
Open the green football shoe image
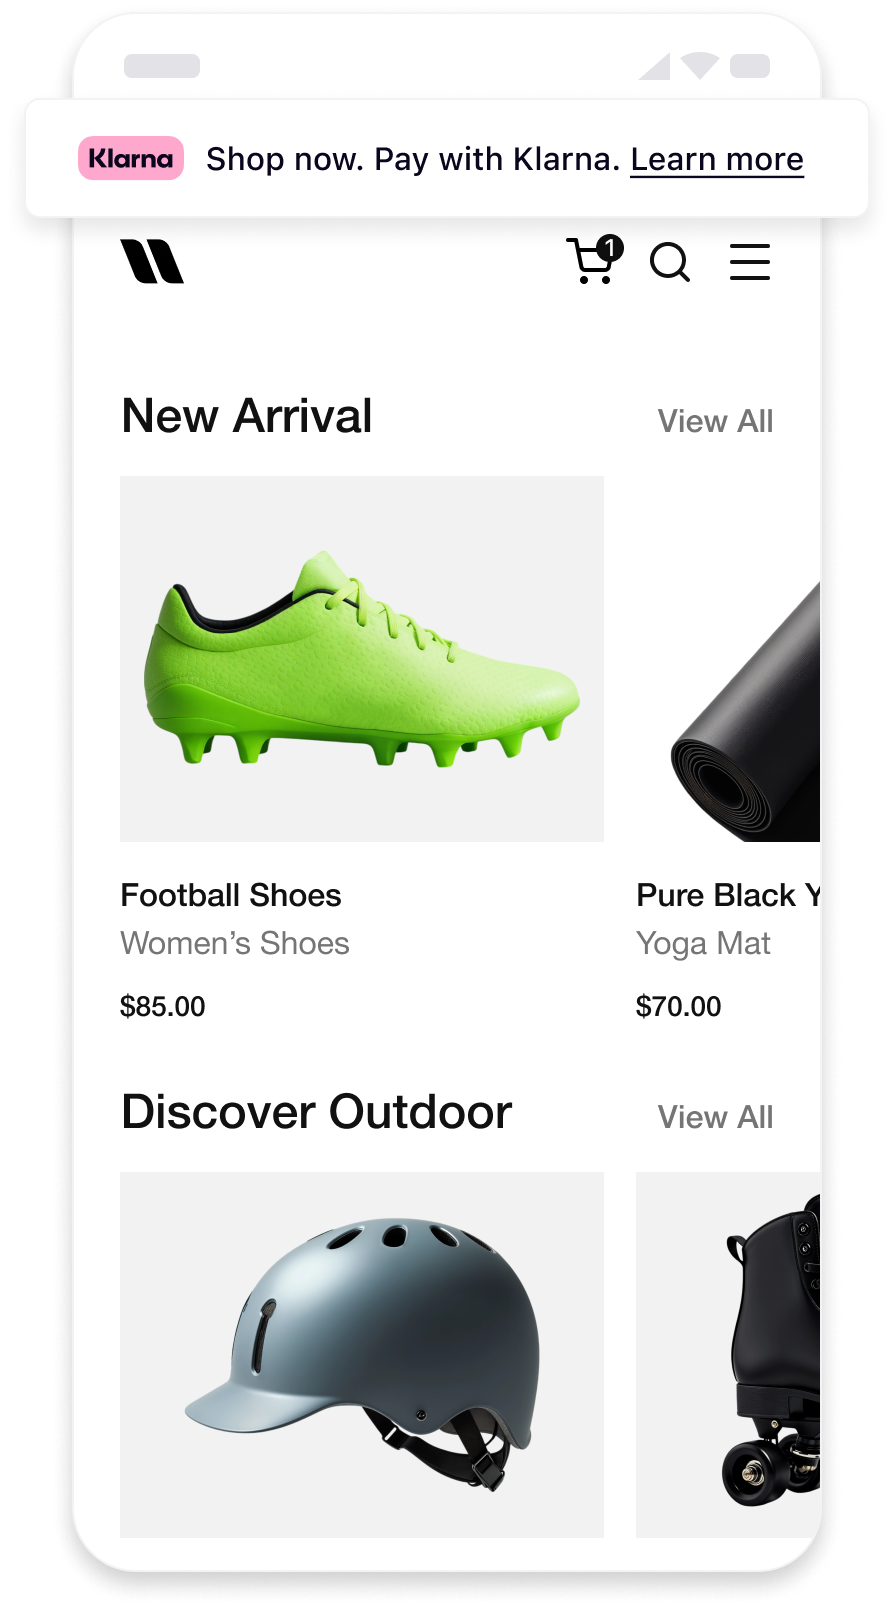[x=362, y=659]
